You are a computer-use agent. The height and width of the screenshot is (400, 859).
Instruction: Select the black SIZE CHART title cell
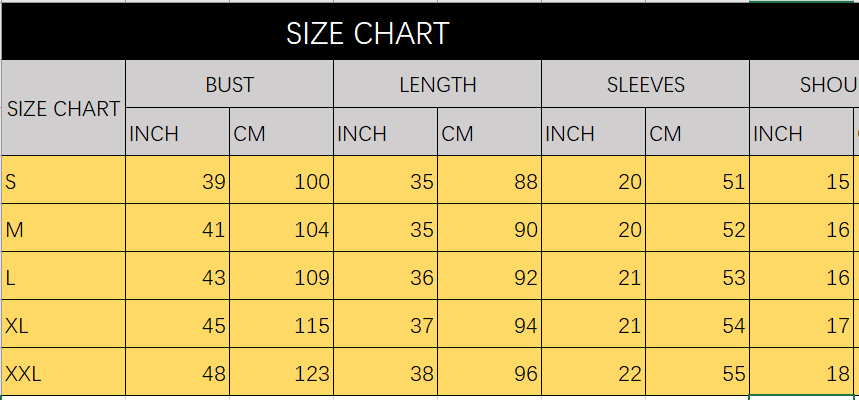pos(430,32)
